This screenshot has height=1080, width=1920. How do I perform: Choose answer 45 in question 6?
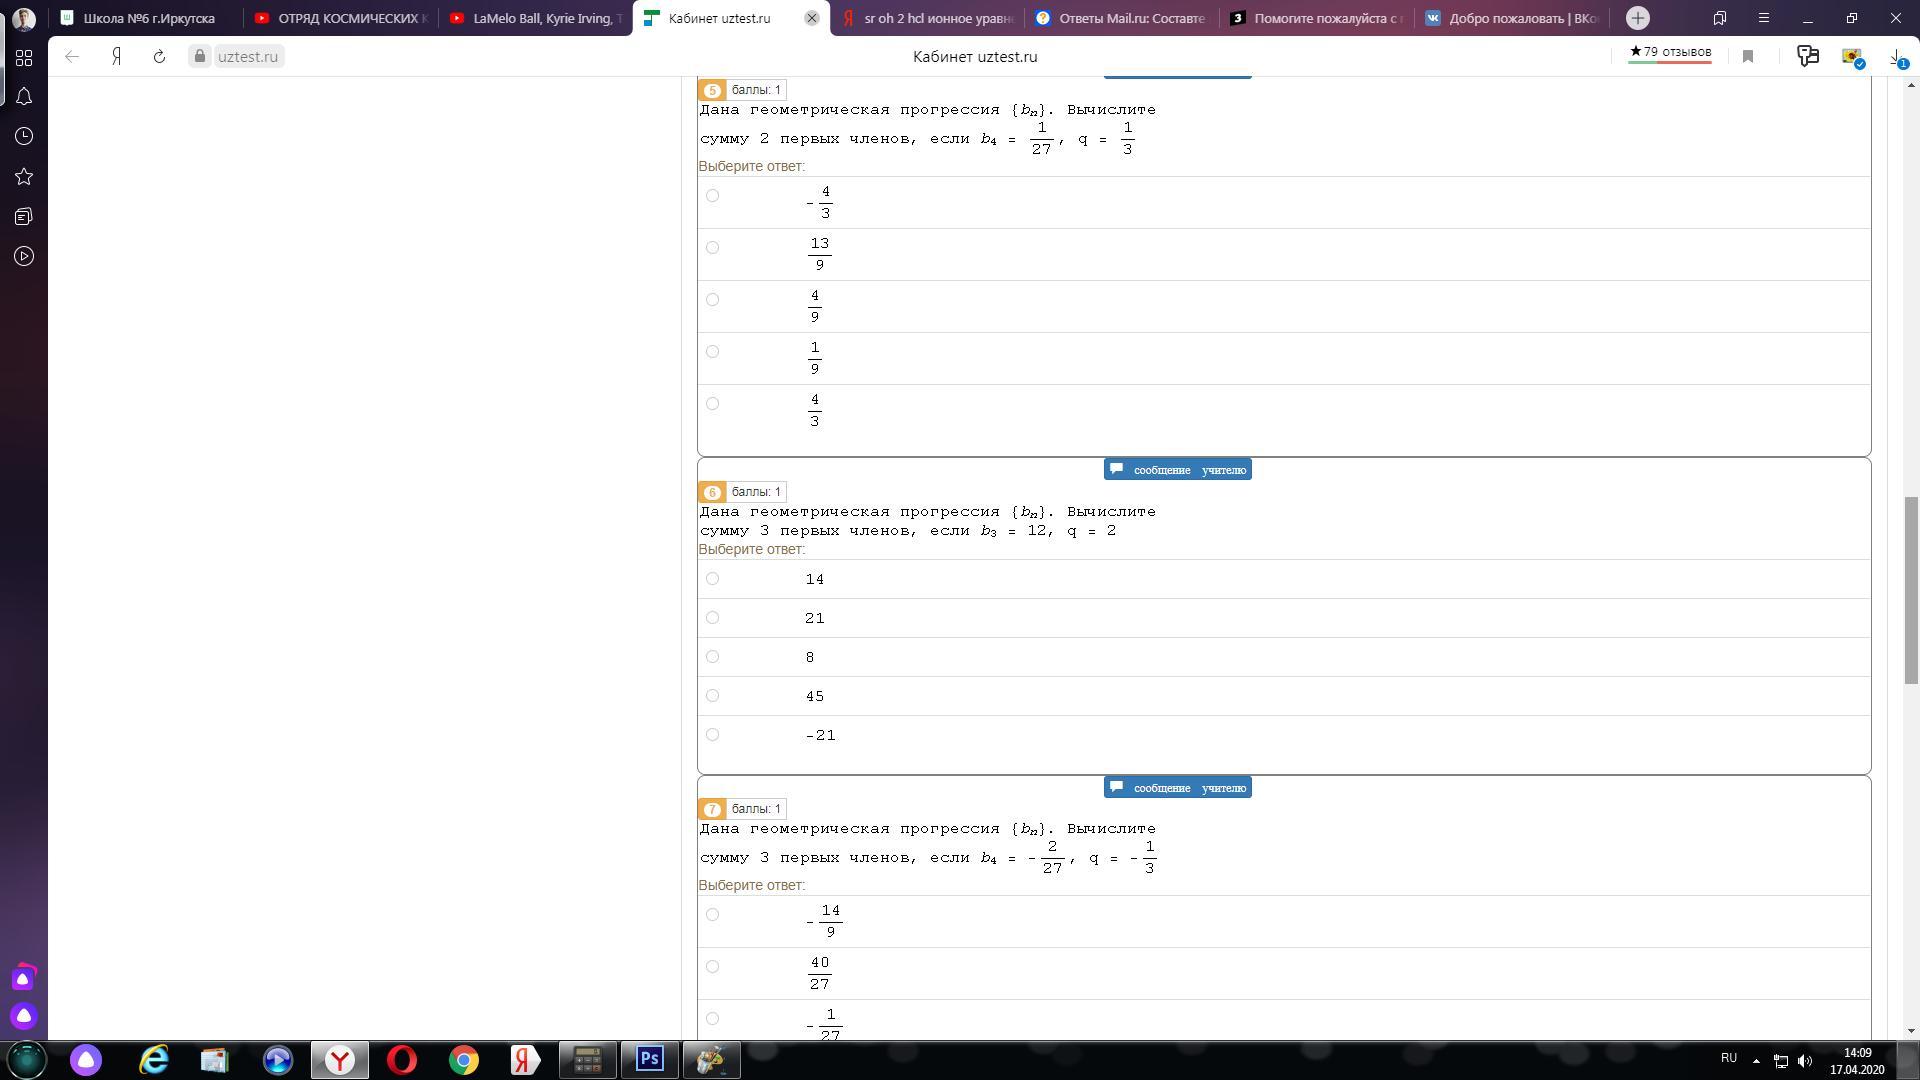[712, 696]
